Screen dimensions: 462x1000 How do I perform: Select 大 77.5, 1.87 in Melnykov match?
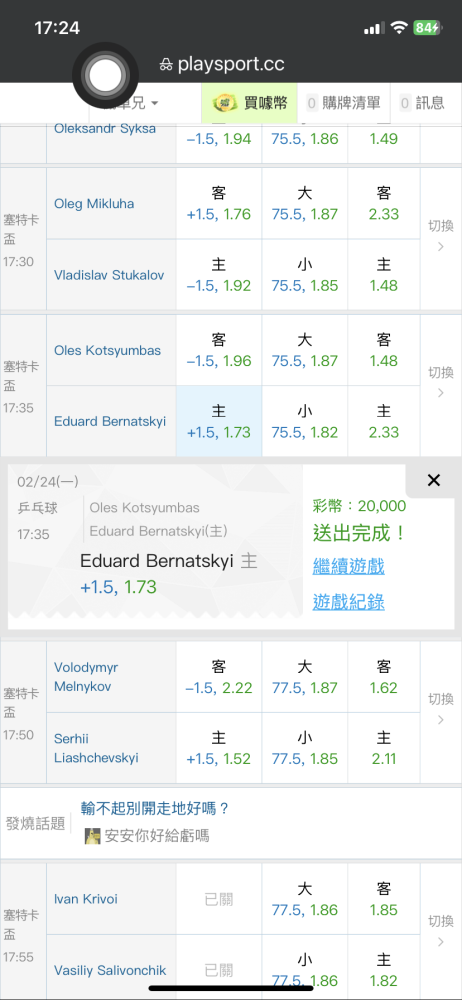coord(305,677)
